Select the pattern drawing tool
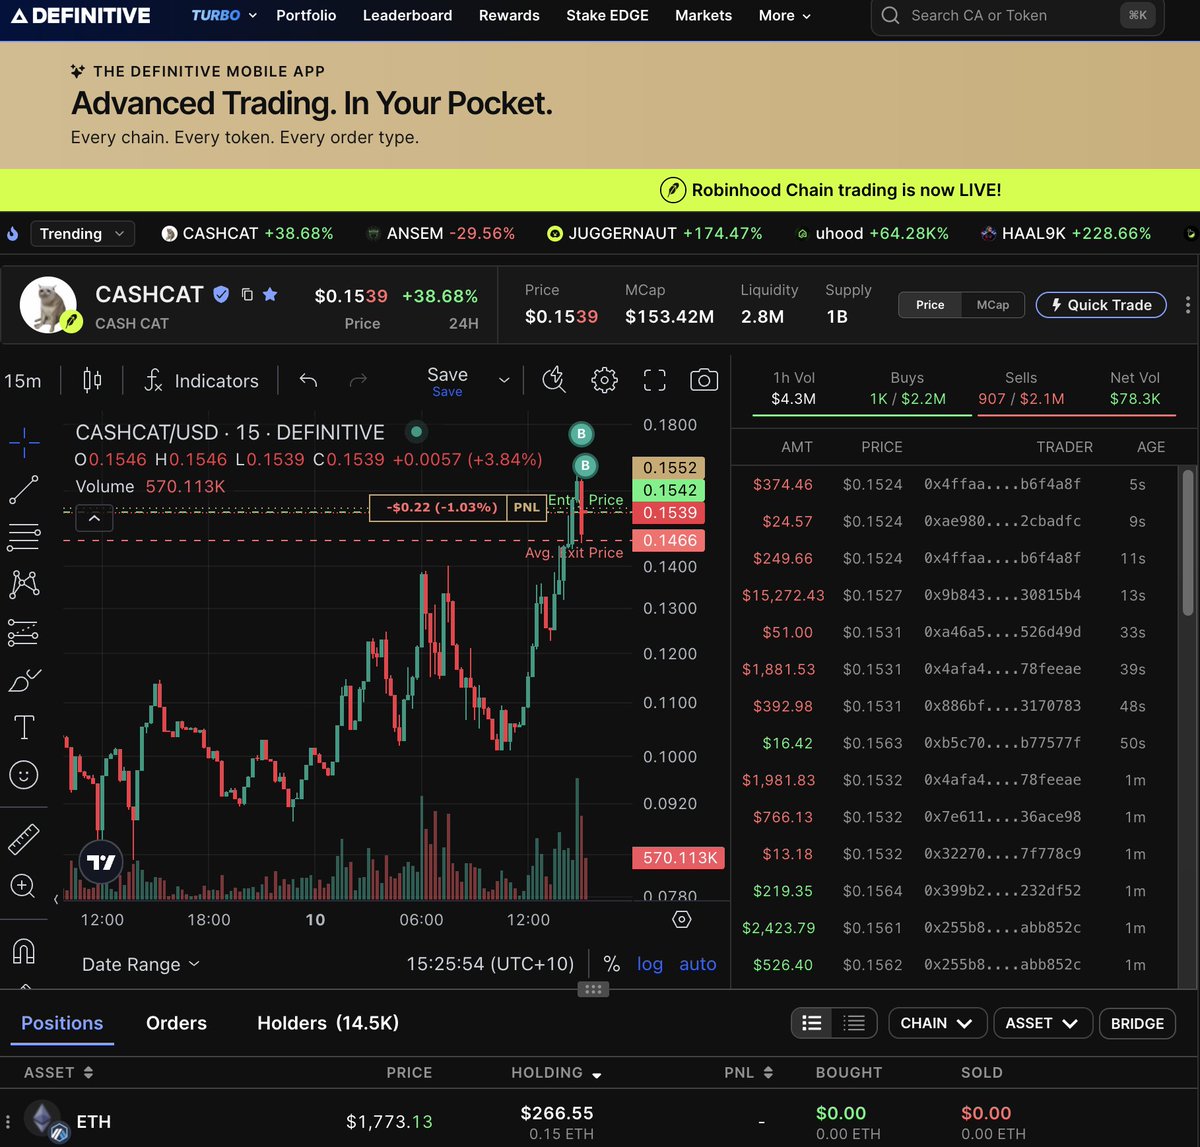Screen dimensions: 1200x1147 [24, 584]
